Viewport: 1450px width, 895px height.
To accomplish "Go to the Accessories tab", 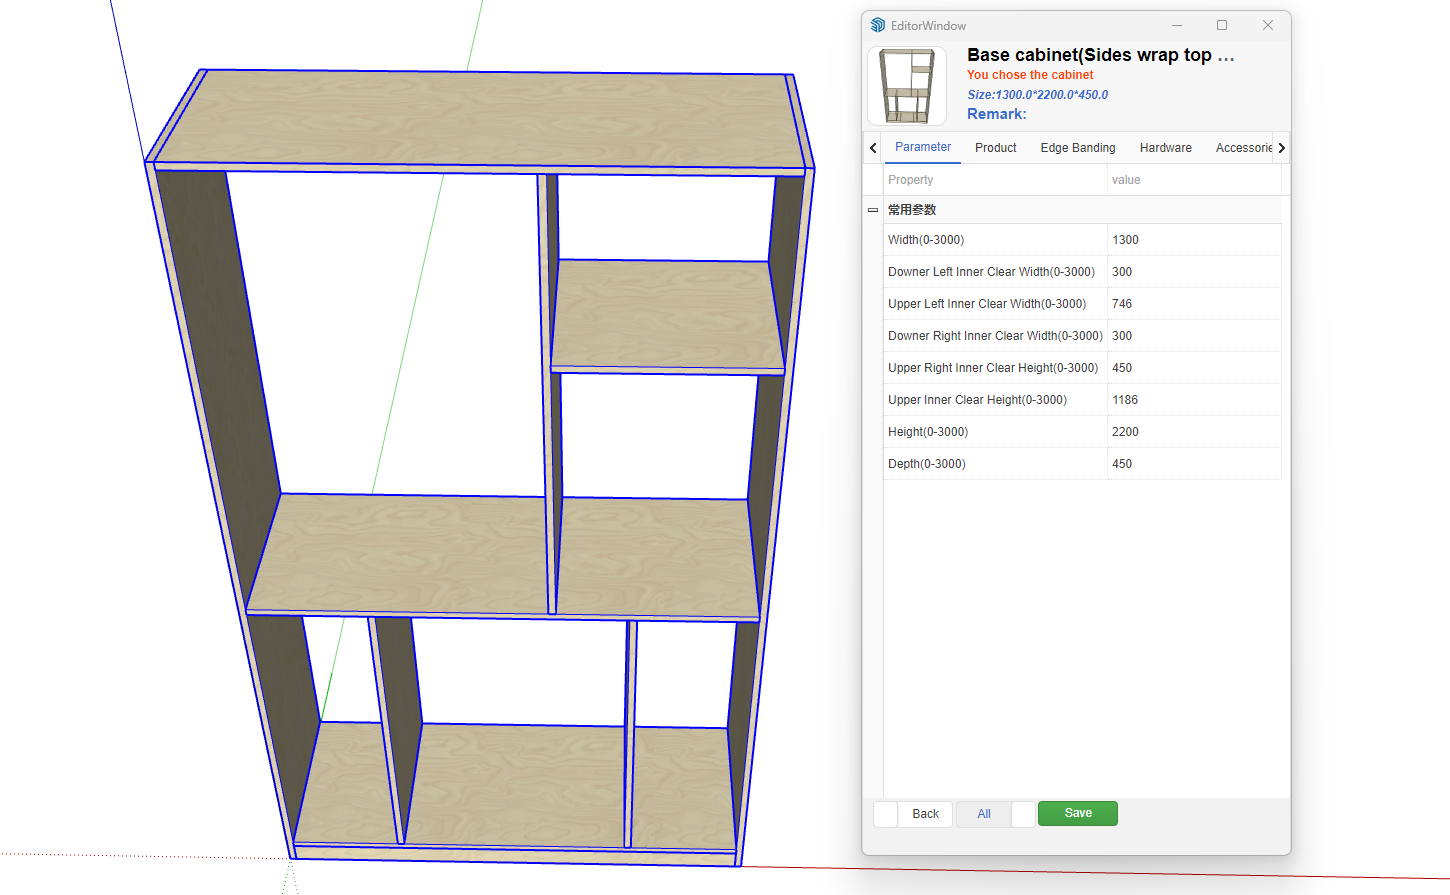I will click(x=1243, y=148).
